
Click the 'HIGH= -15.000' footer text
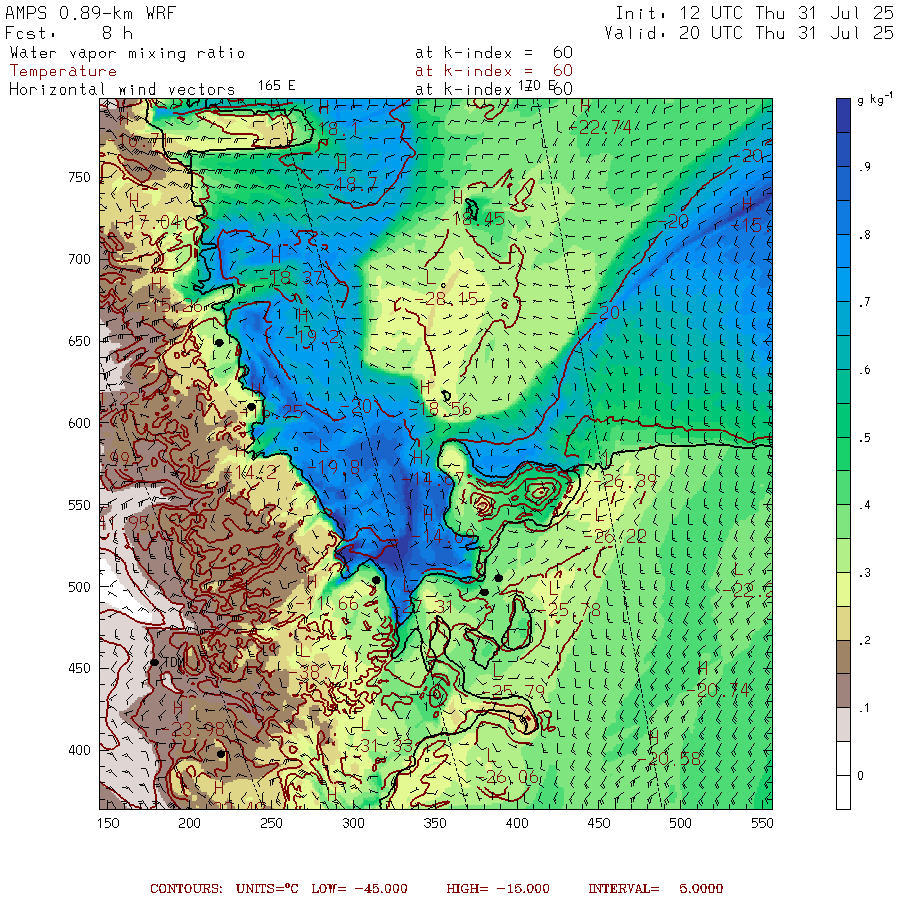(497, 889)
